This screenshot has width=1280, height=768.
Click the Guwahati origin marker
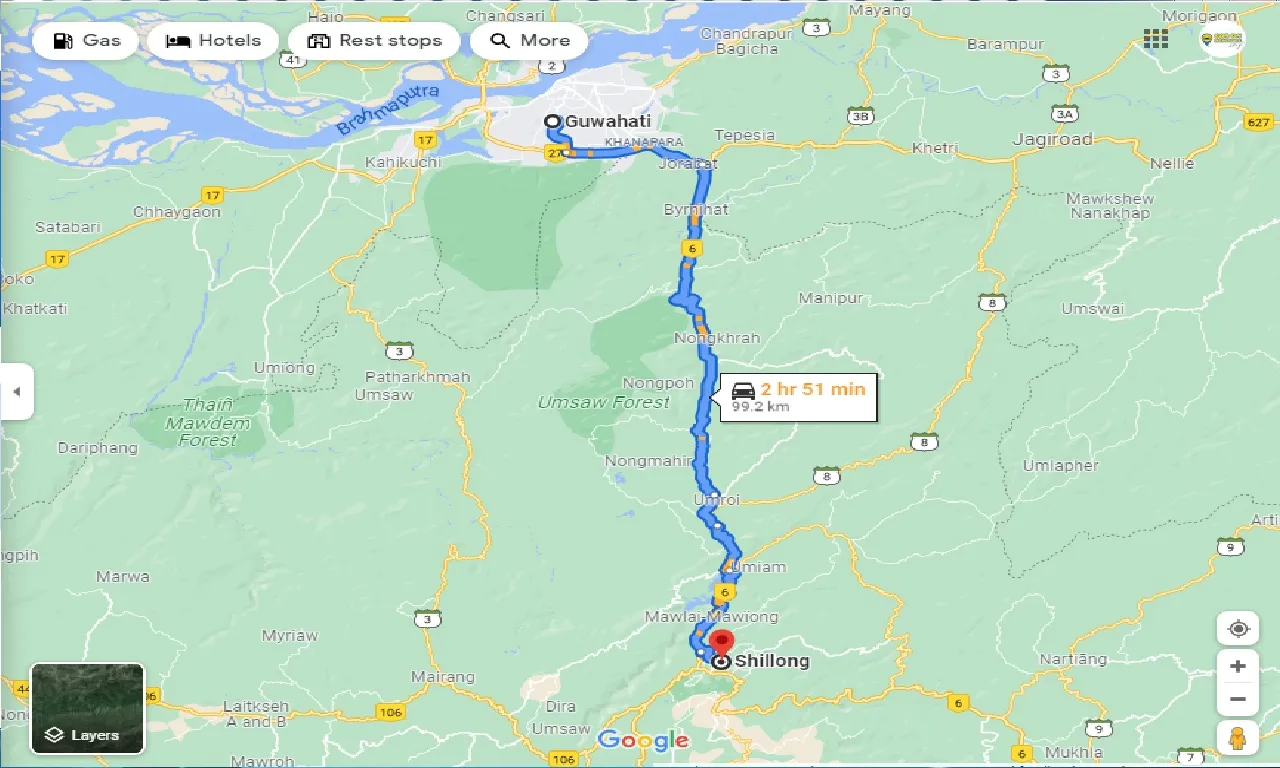552,122
